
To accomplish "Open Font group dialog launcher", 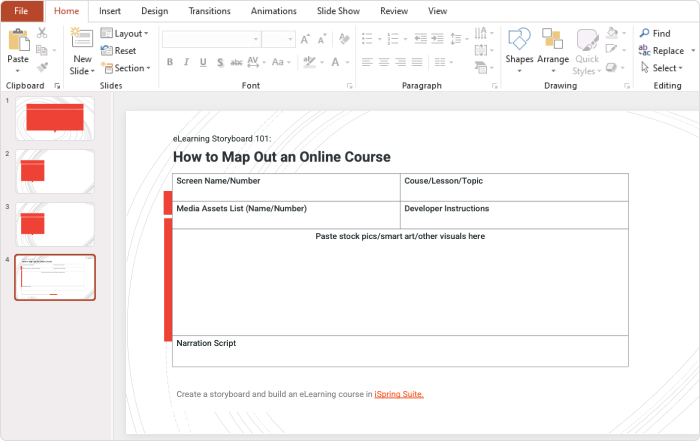I will click(350, 86).
